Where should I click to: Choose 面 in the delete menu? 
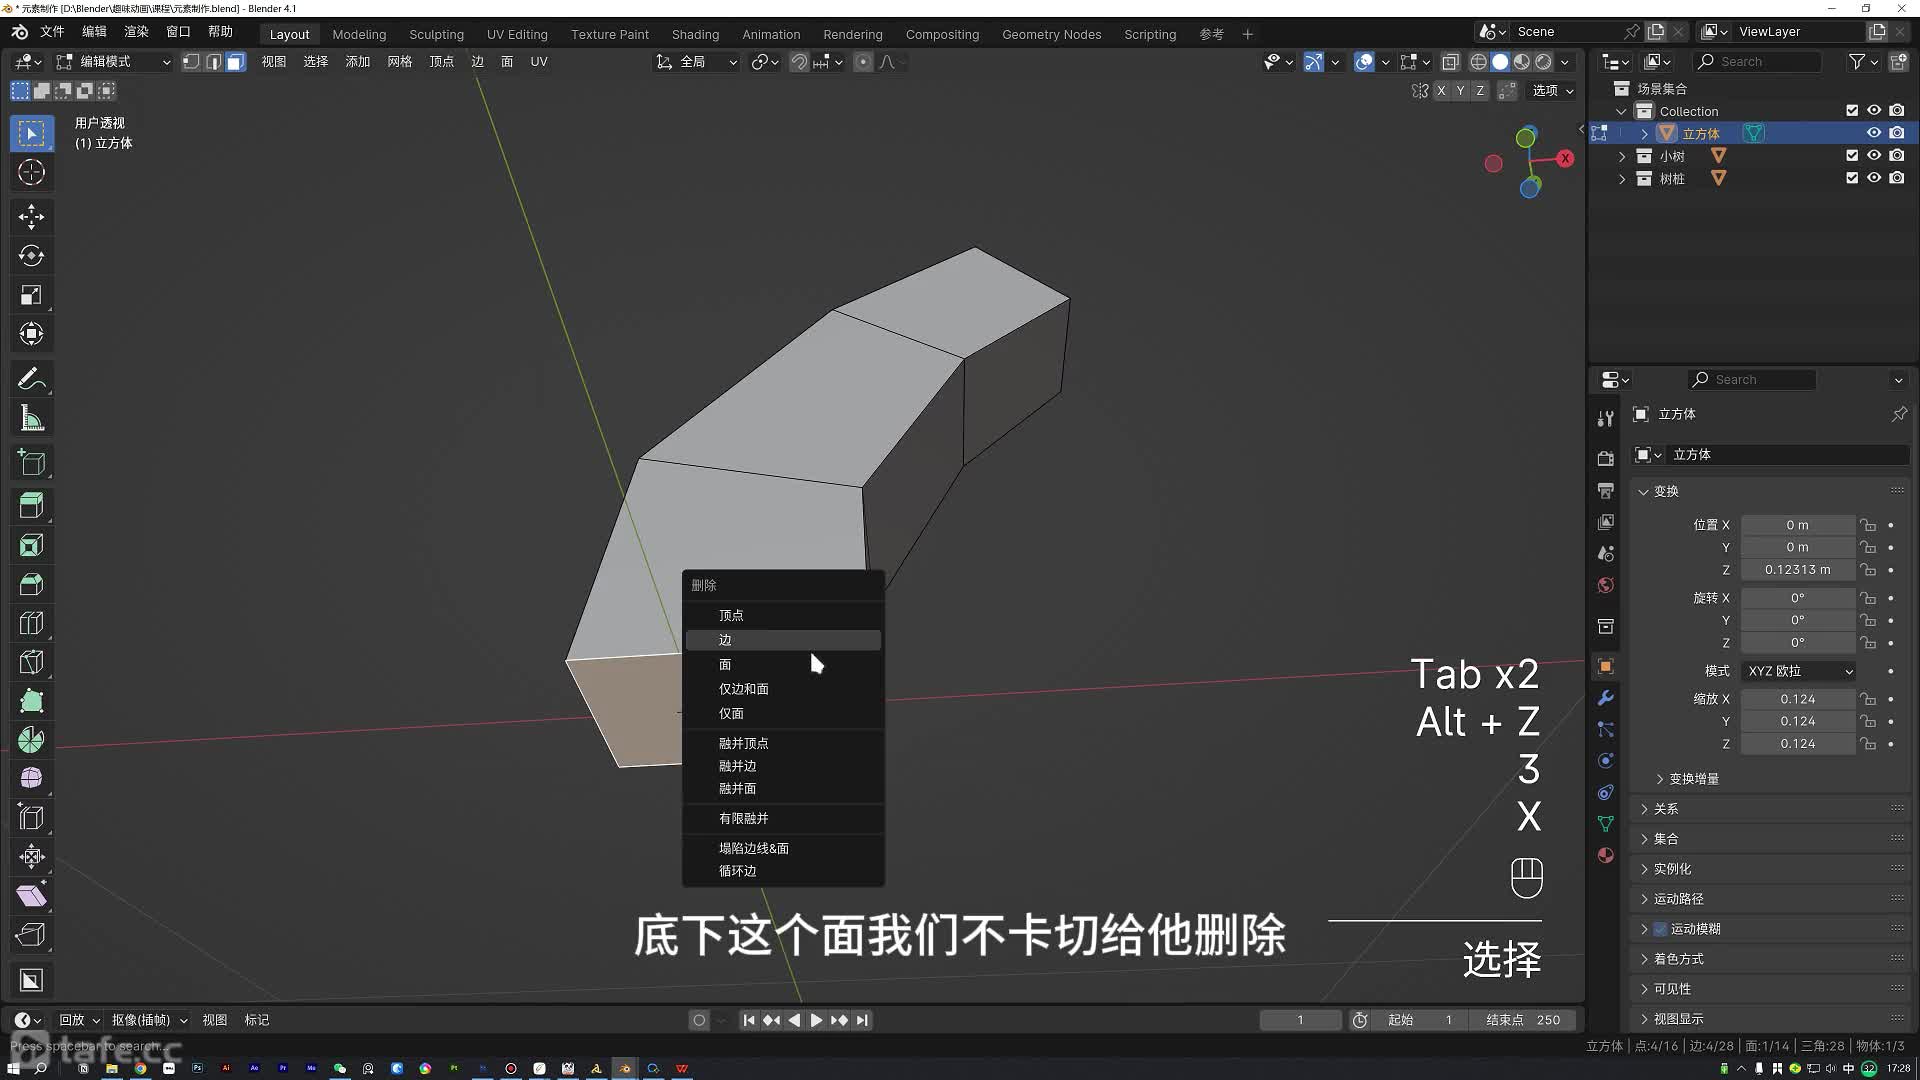[783, 664]
